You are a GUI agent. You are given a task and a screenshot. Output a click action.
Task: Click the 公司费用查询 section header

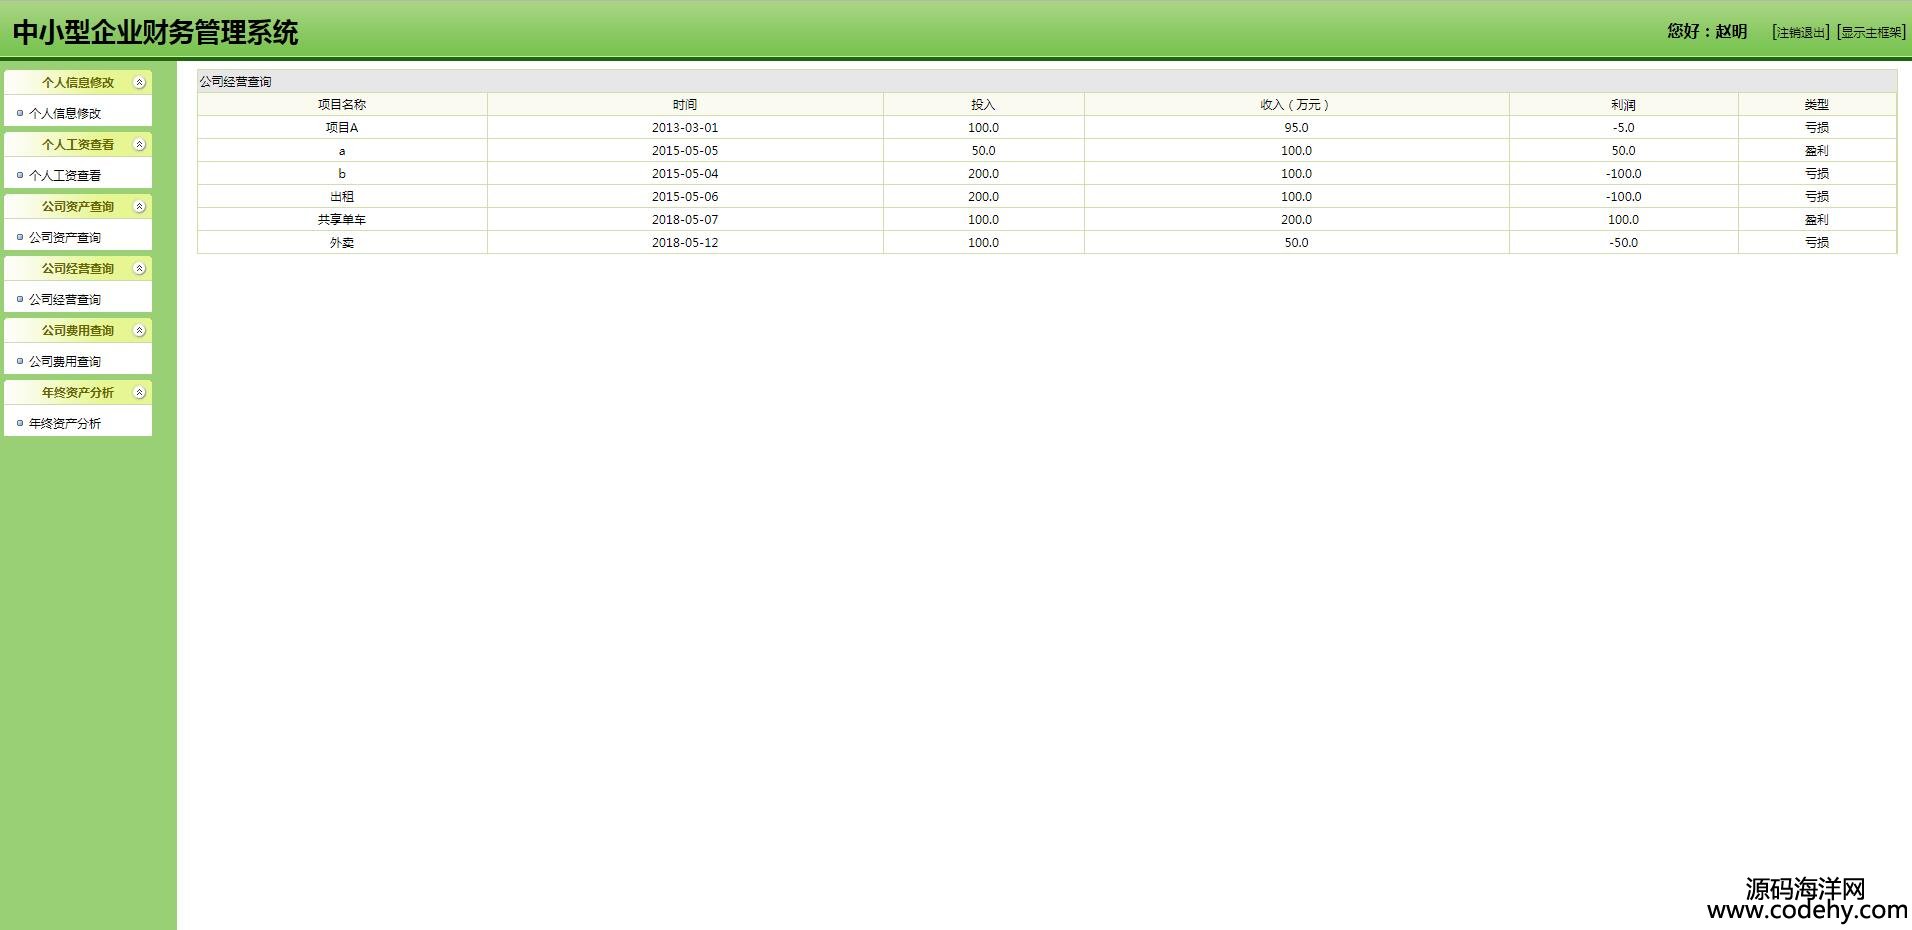(78, 331)
